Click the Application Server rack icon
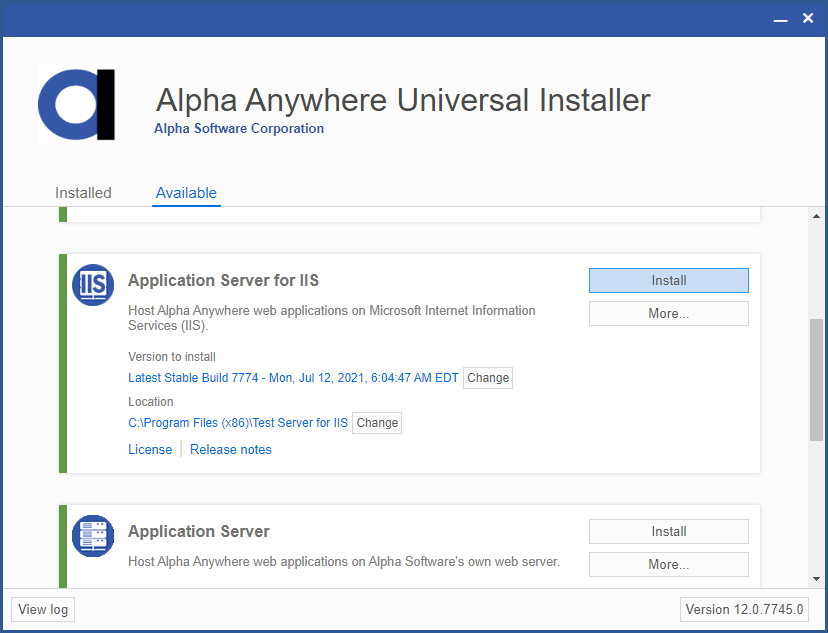This screenshot has width=828, height=633. click(x=93, y=536)
